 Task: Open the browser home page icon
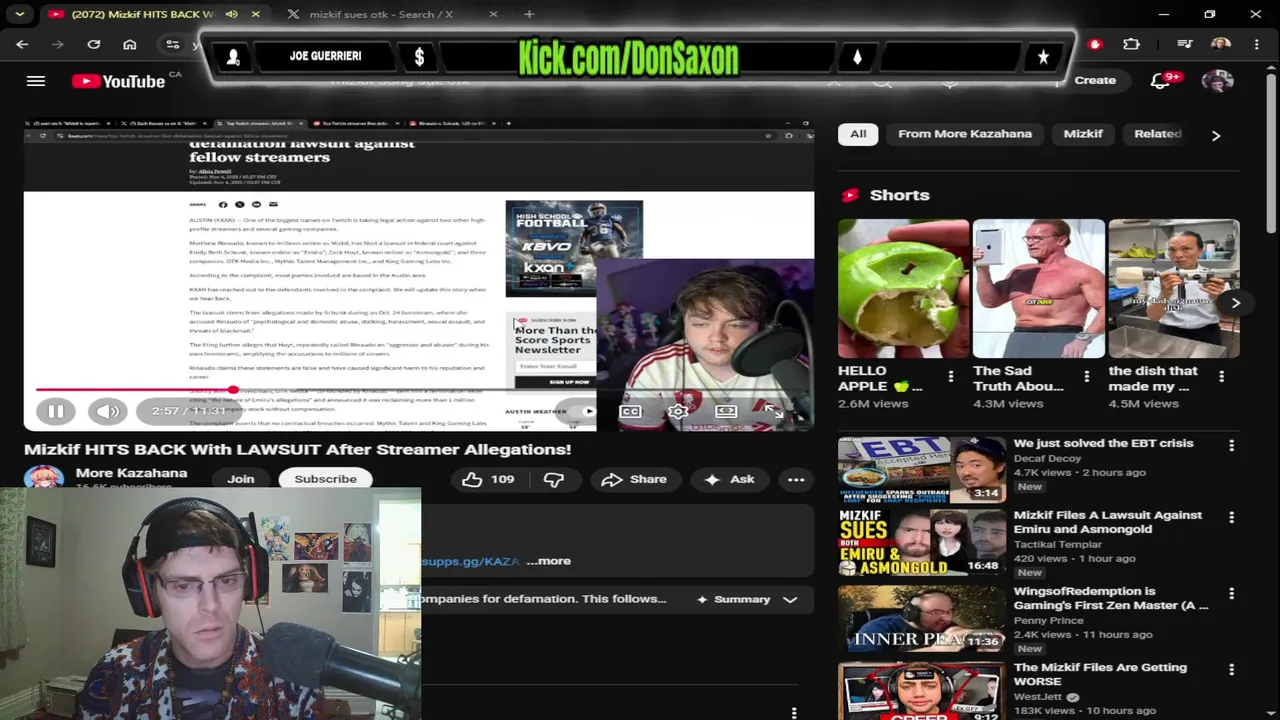(x=130, y=44)
